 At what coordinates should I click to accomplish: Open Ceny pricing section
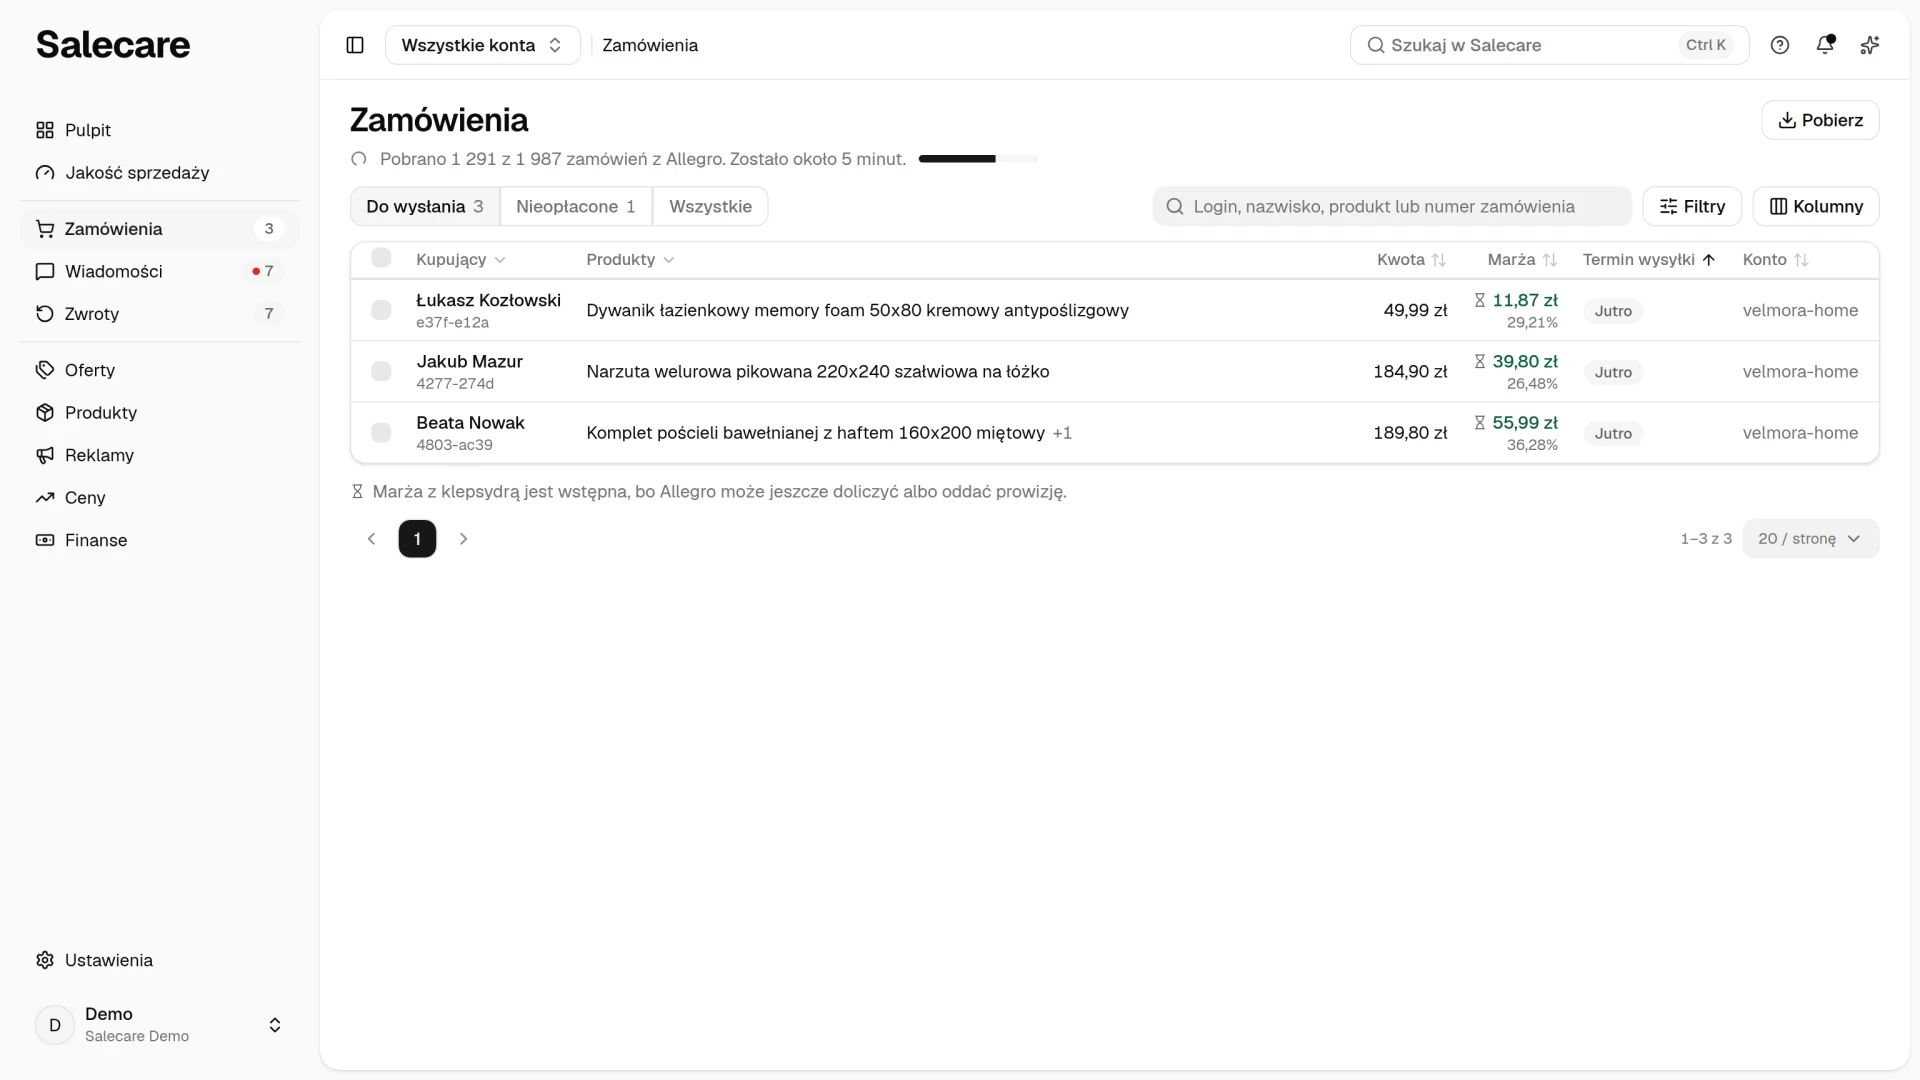pos(160,498)
